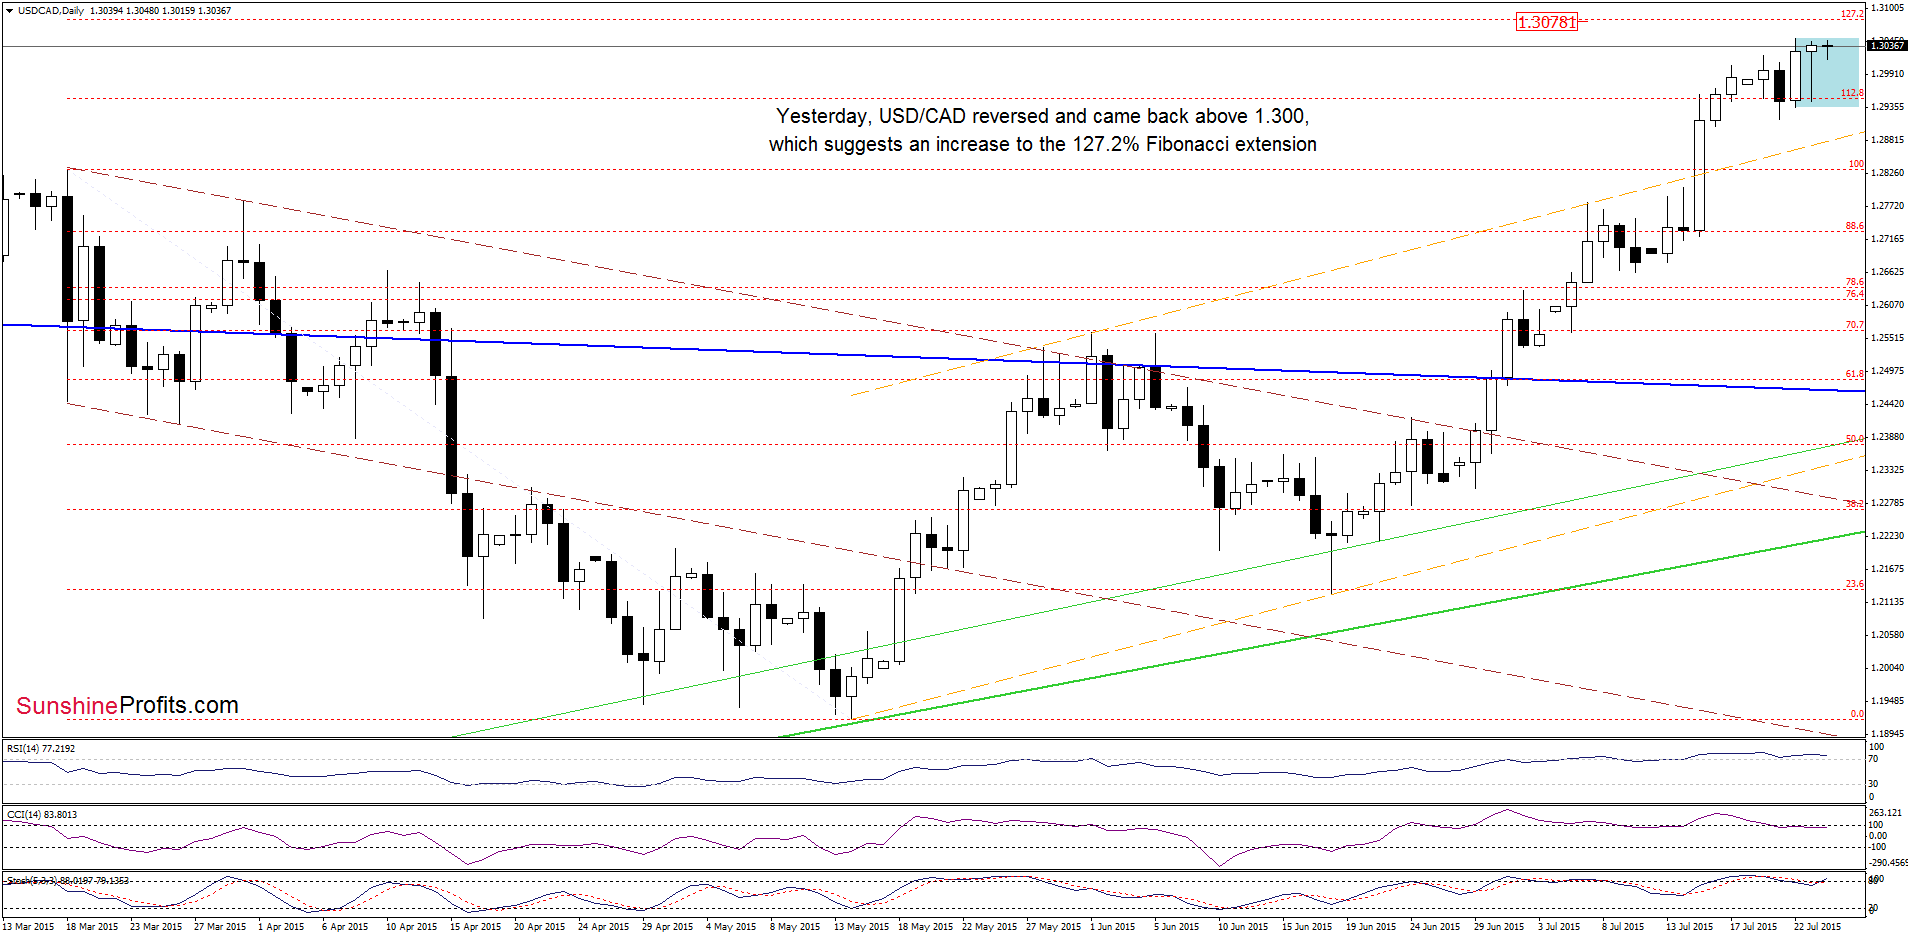Click the 70.7 Fibonacci level label
This screenshot has width=1908, height=935.
(1854, 325)
